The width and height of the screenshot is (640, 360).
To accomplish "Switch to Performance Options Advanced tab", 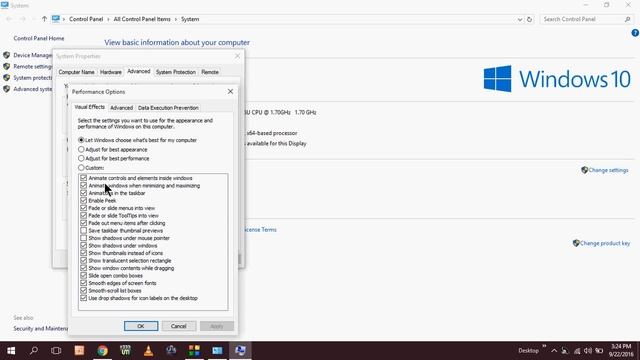I will [x=122, y=108].
